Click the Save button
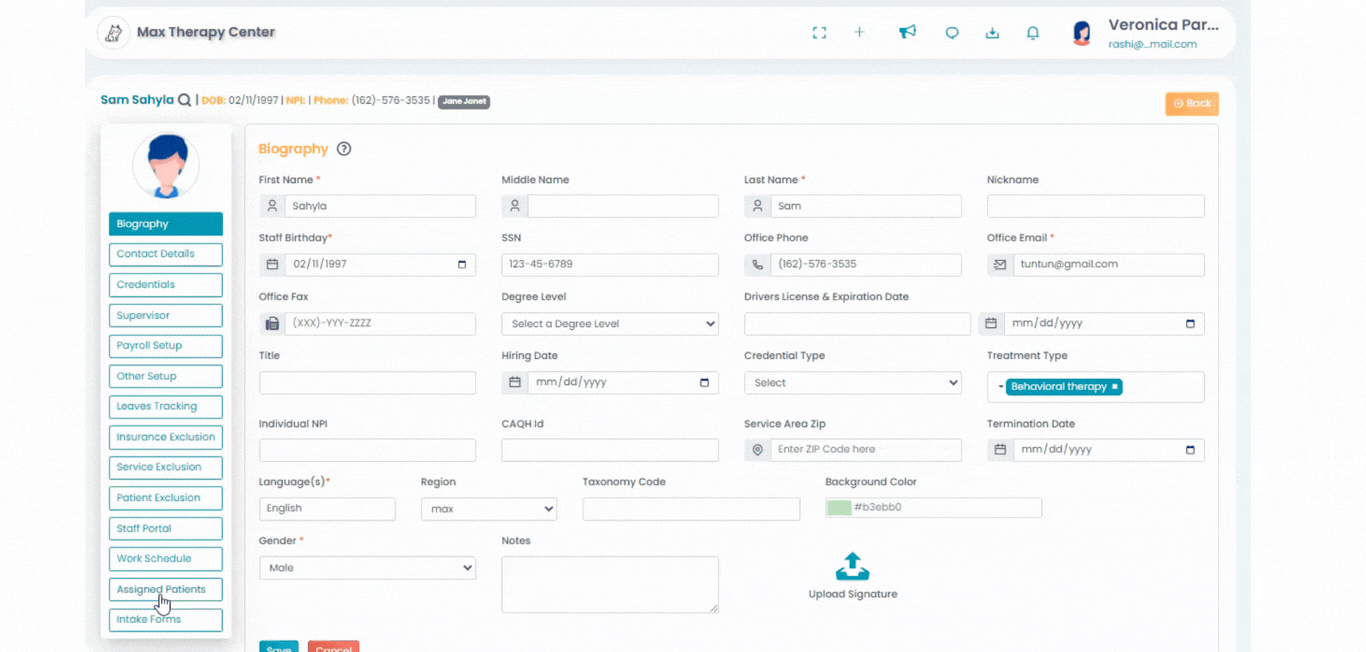The image size is (1366, 652). point(279,647)
